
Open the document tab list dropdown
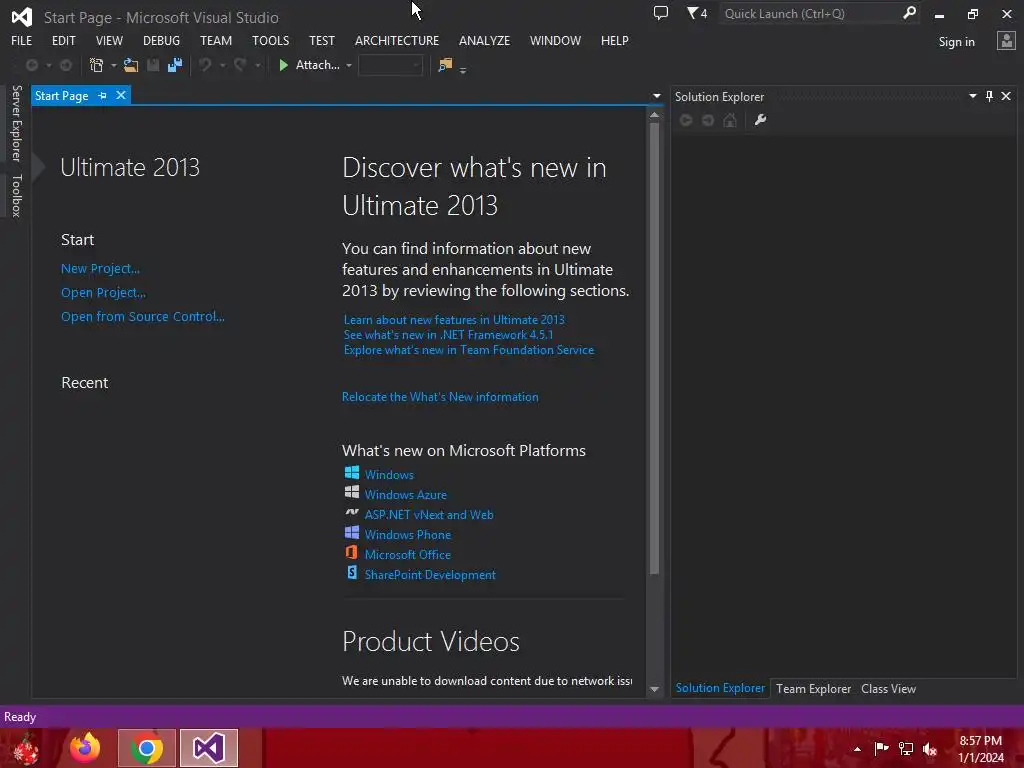tap(657, 96)
